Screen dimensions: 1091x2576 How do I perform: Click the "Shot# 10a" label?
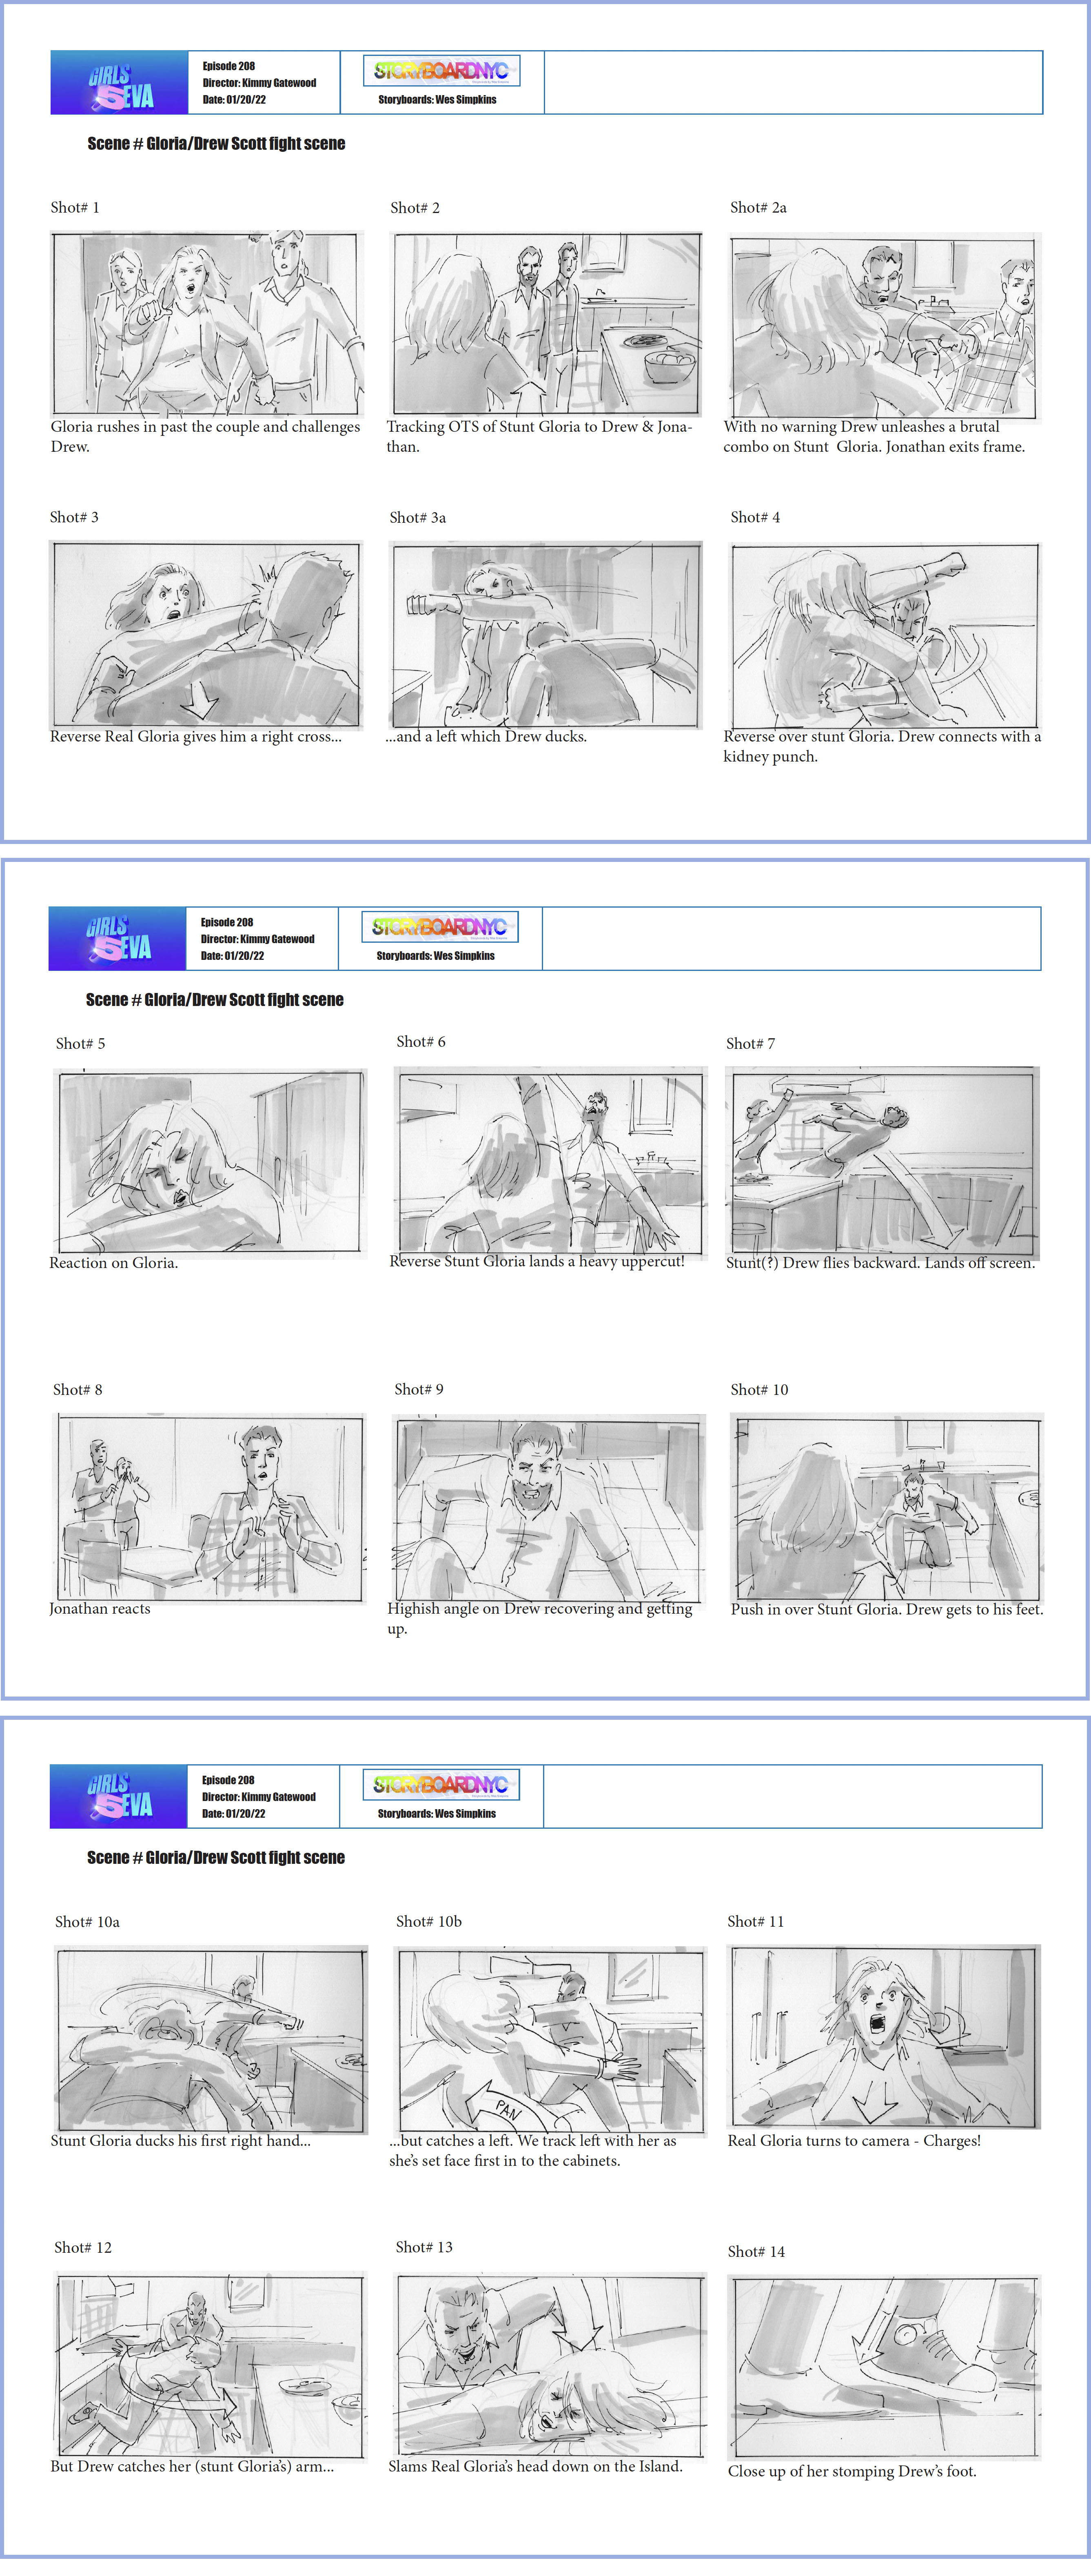87,1922
